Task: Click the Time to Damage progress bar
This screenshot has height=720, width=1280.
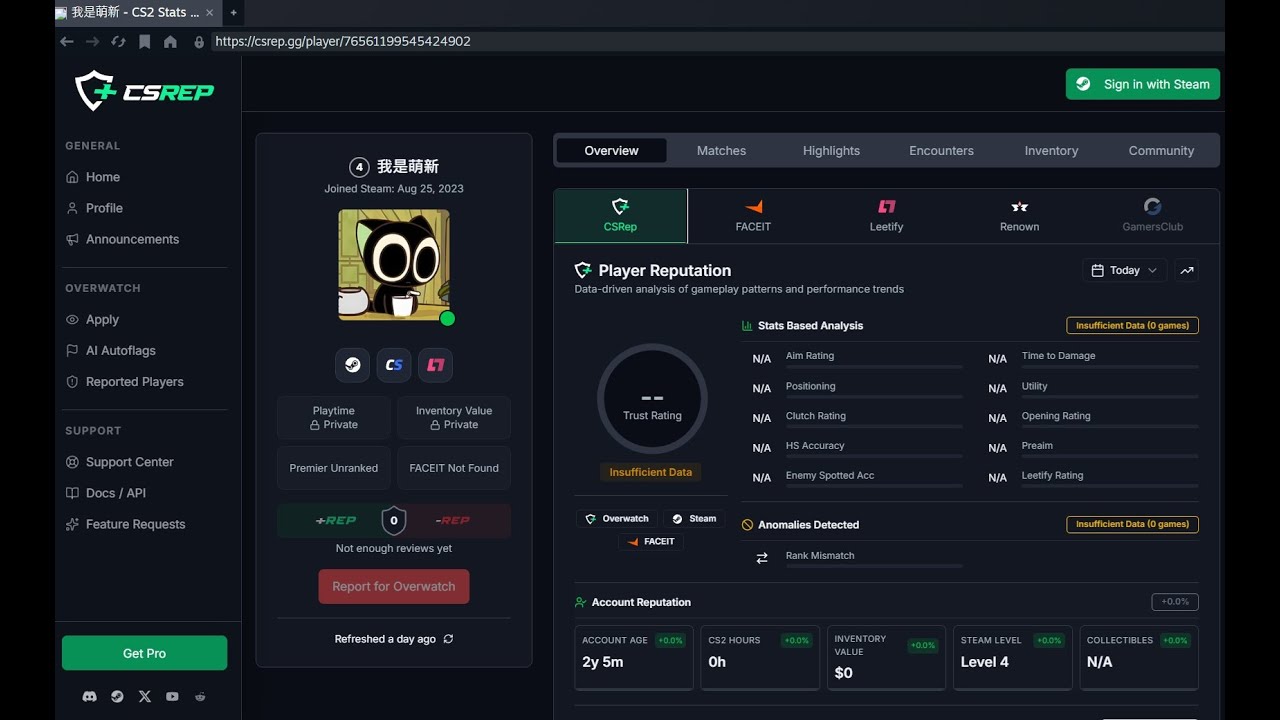Action: 1110,367
